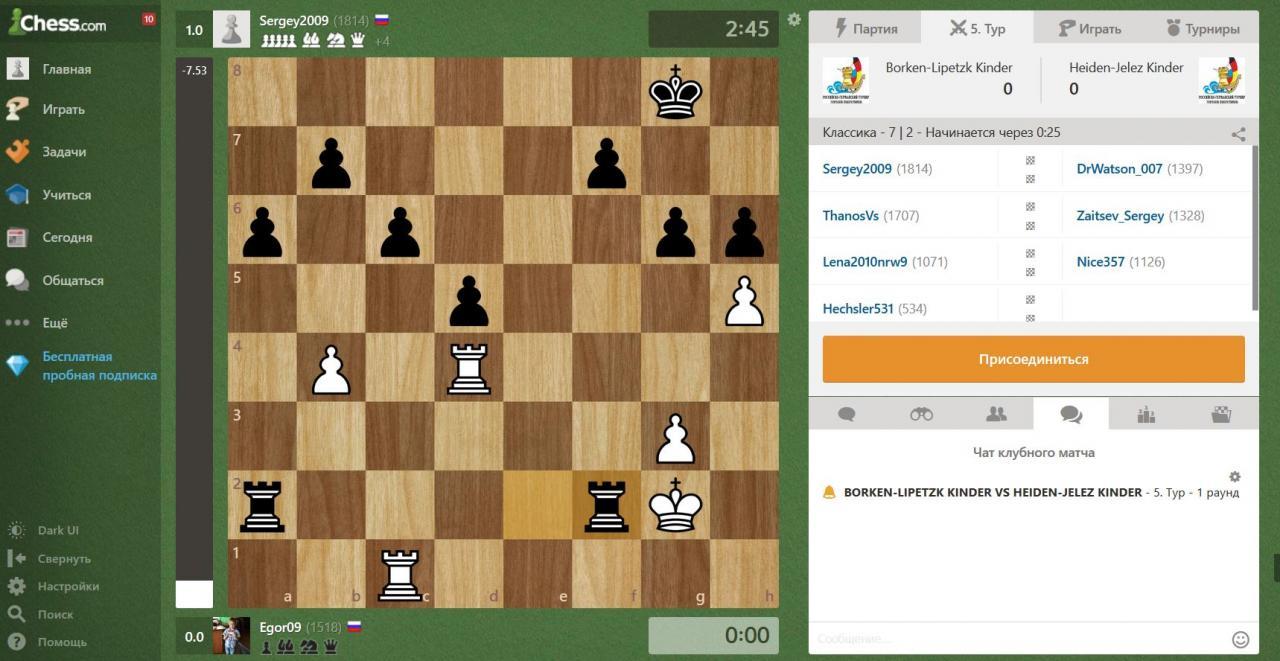Open Nice357 player profile
Screen dimensions: 1280x661
tap(1101, 262)
